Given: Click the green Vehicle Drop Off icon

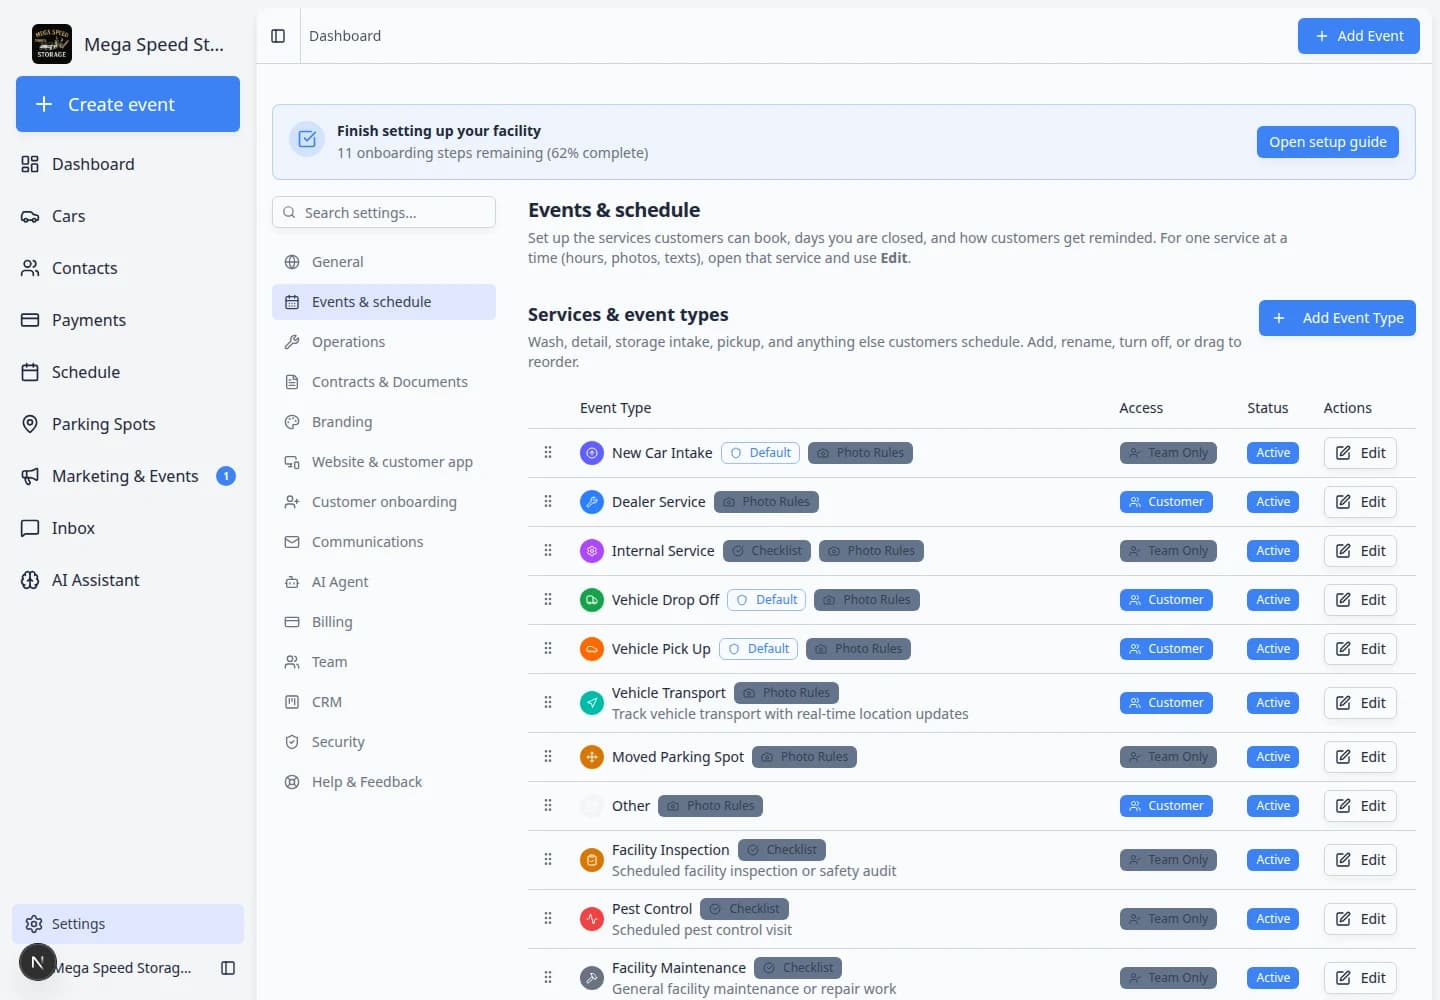Looking at the screenshot, I should click(x=592, y=600).
